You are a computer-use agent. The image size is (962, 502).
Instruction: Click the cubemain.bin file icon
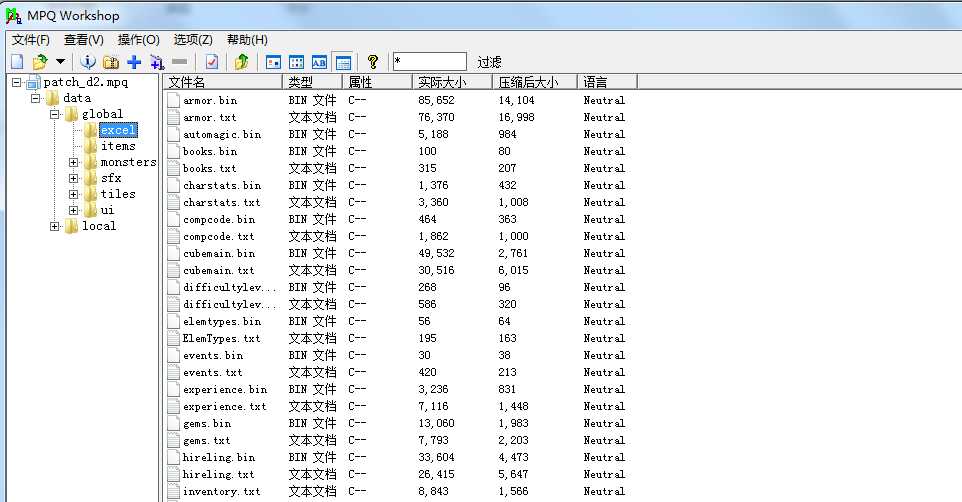[174, 253]
